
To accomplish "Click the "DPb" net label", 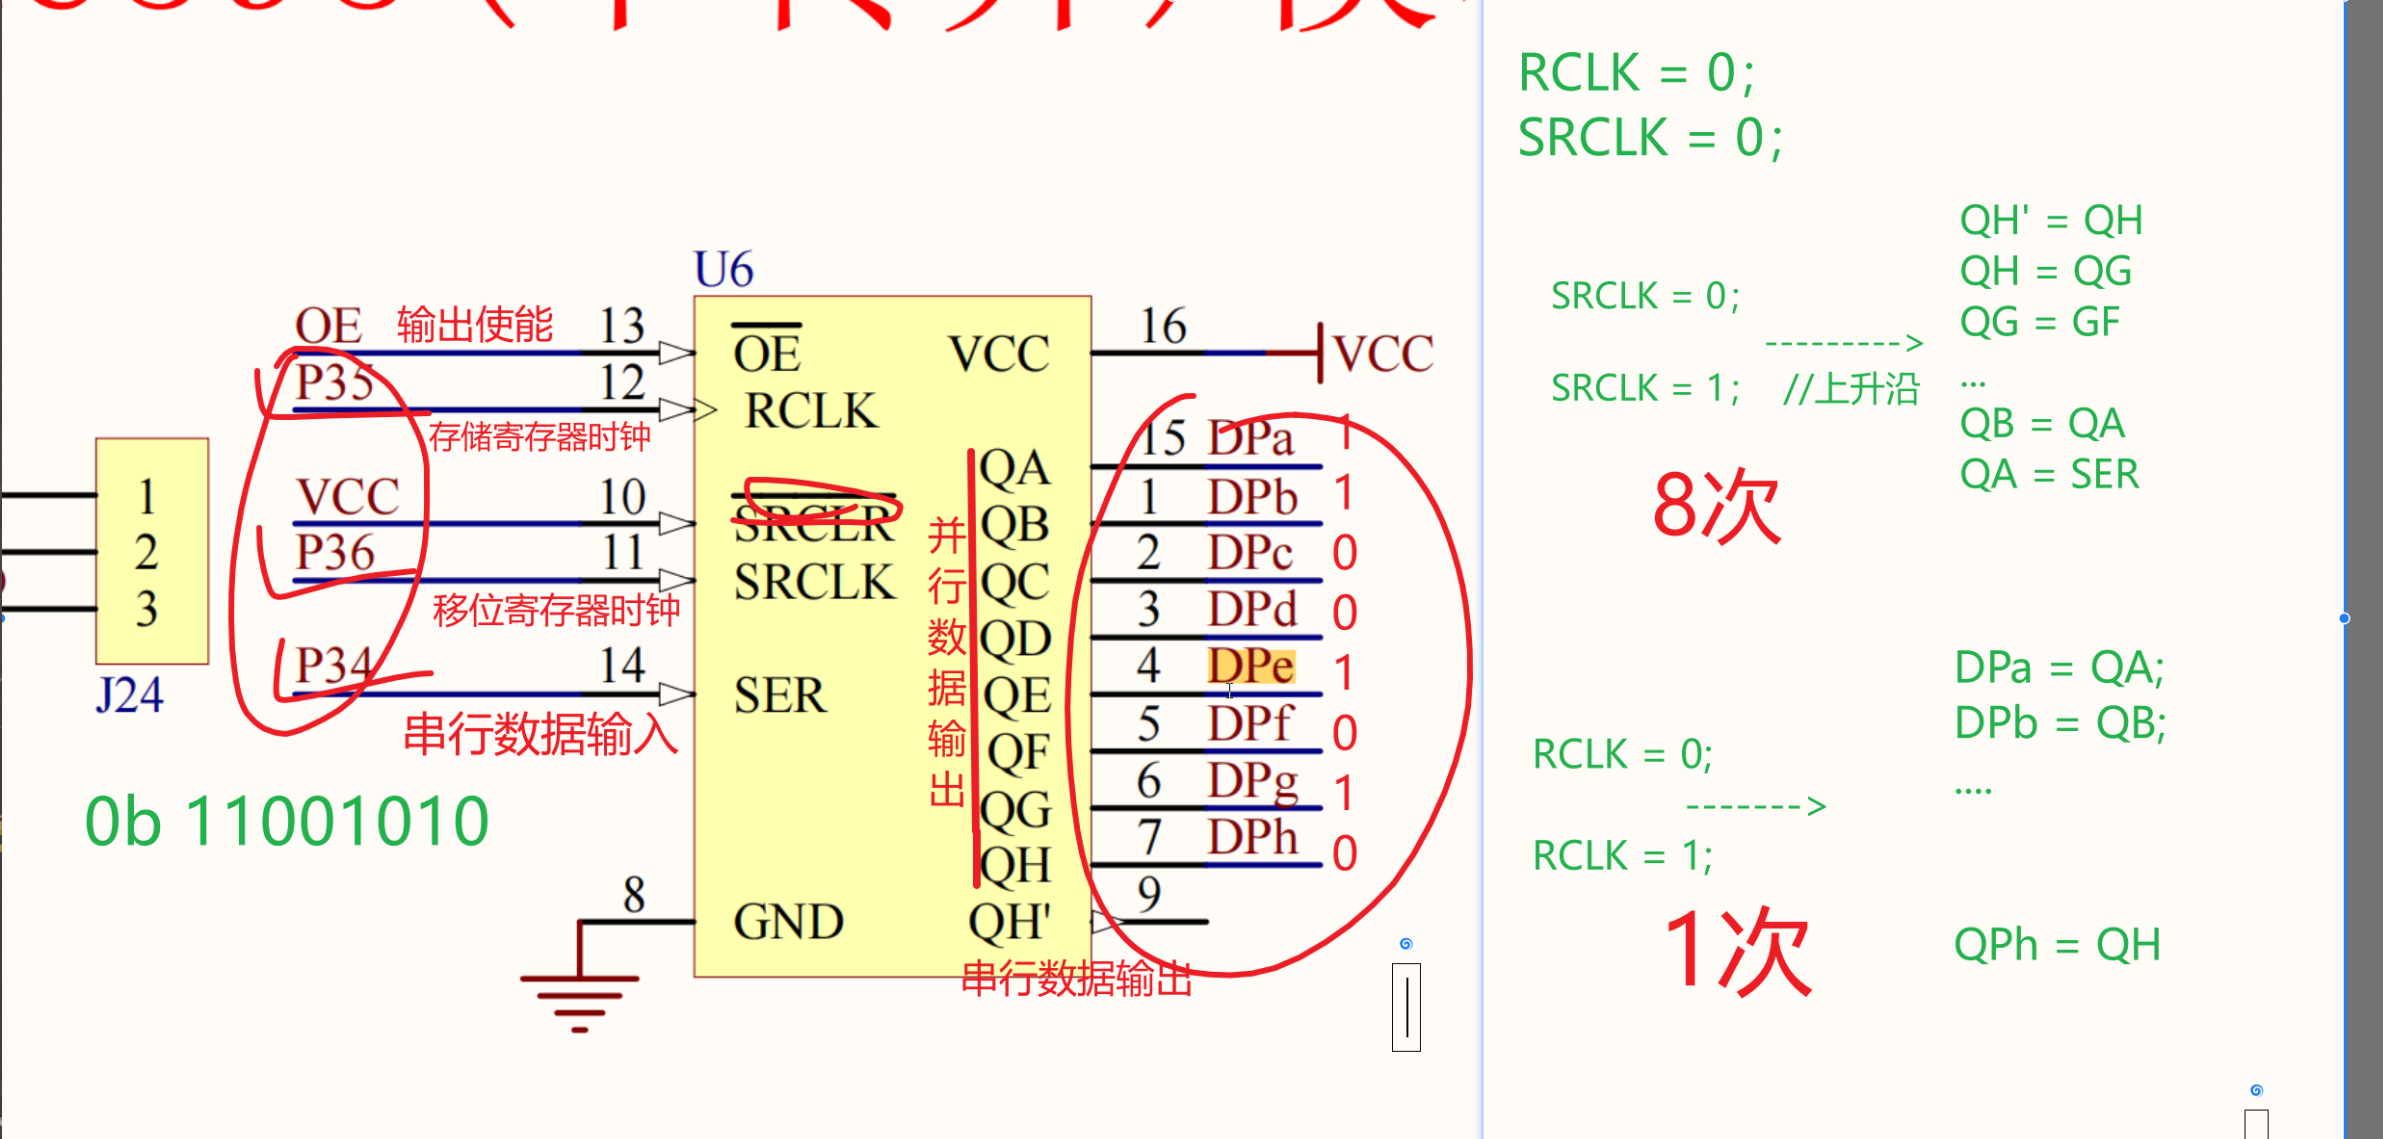I will coord(1252,496).
